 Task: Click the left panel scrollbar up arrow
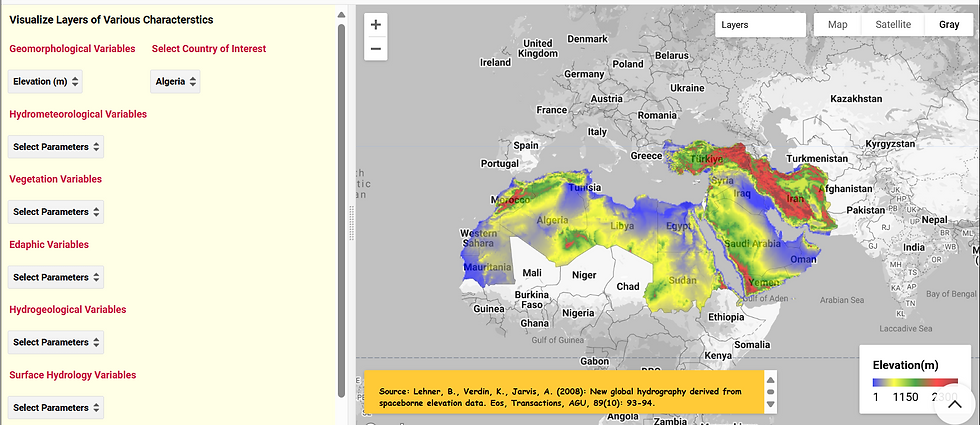pos(341,14)
